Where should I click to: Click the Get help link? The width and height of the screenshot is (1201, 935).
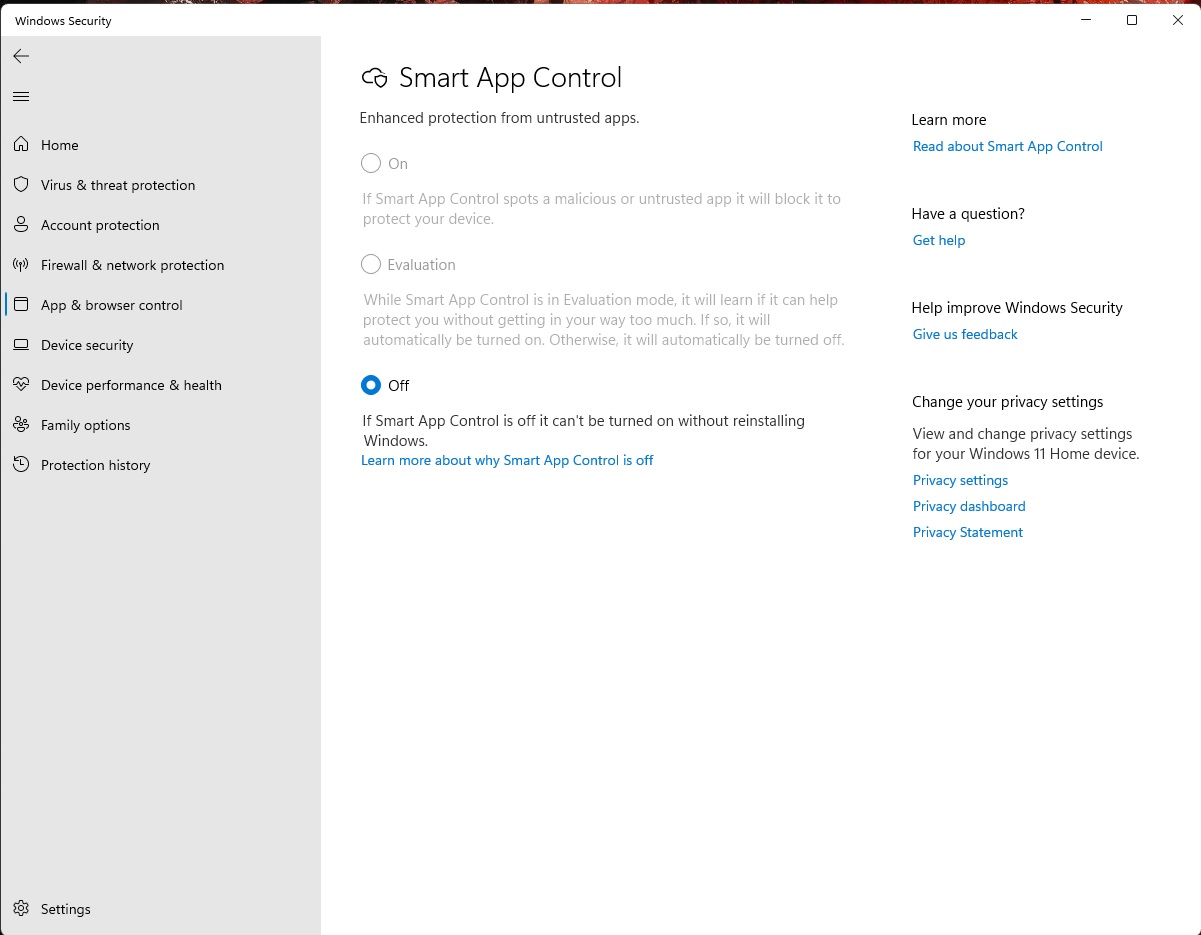coord(938,240)
